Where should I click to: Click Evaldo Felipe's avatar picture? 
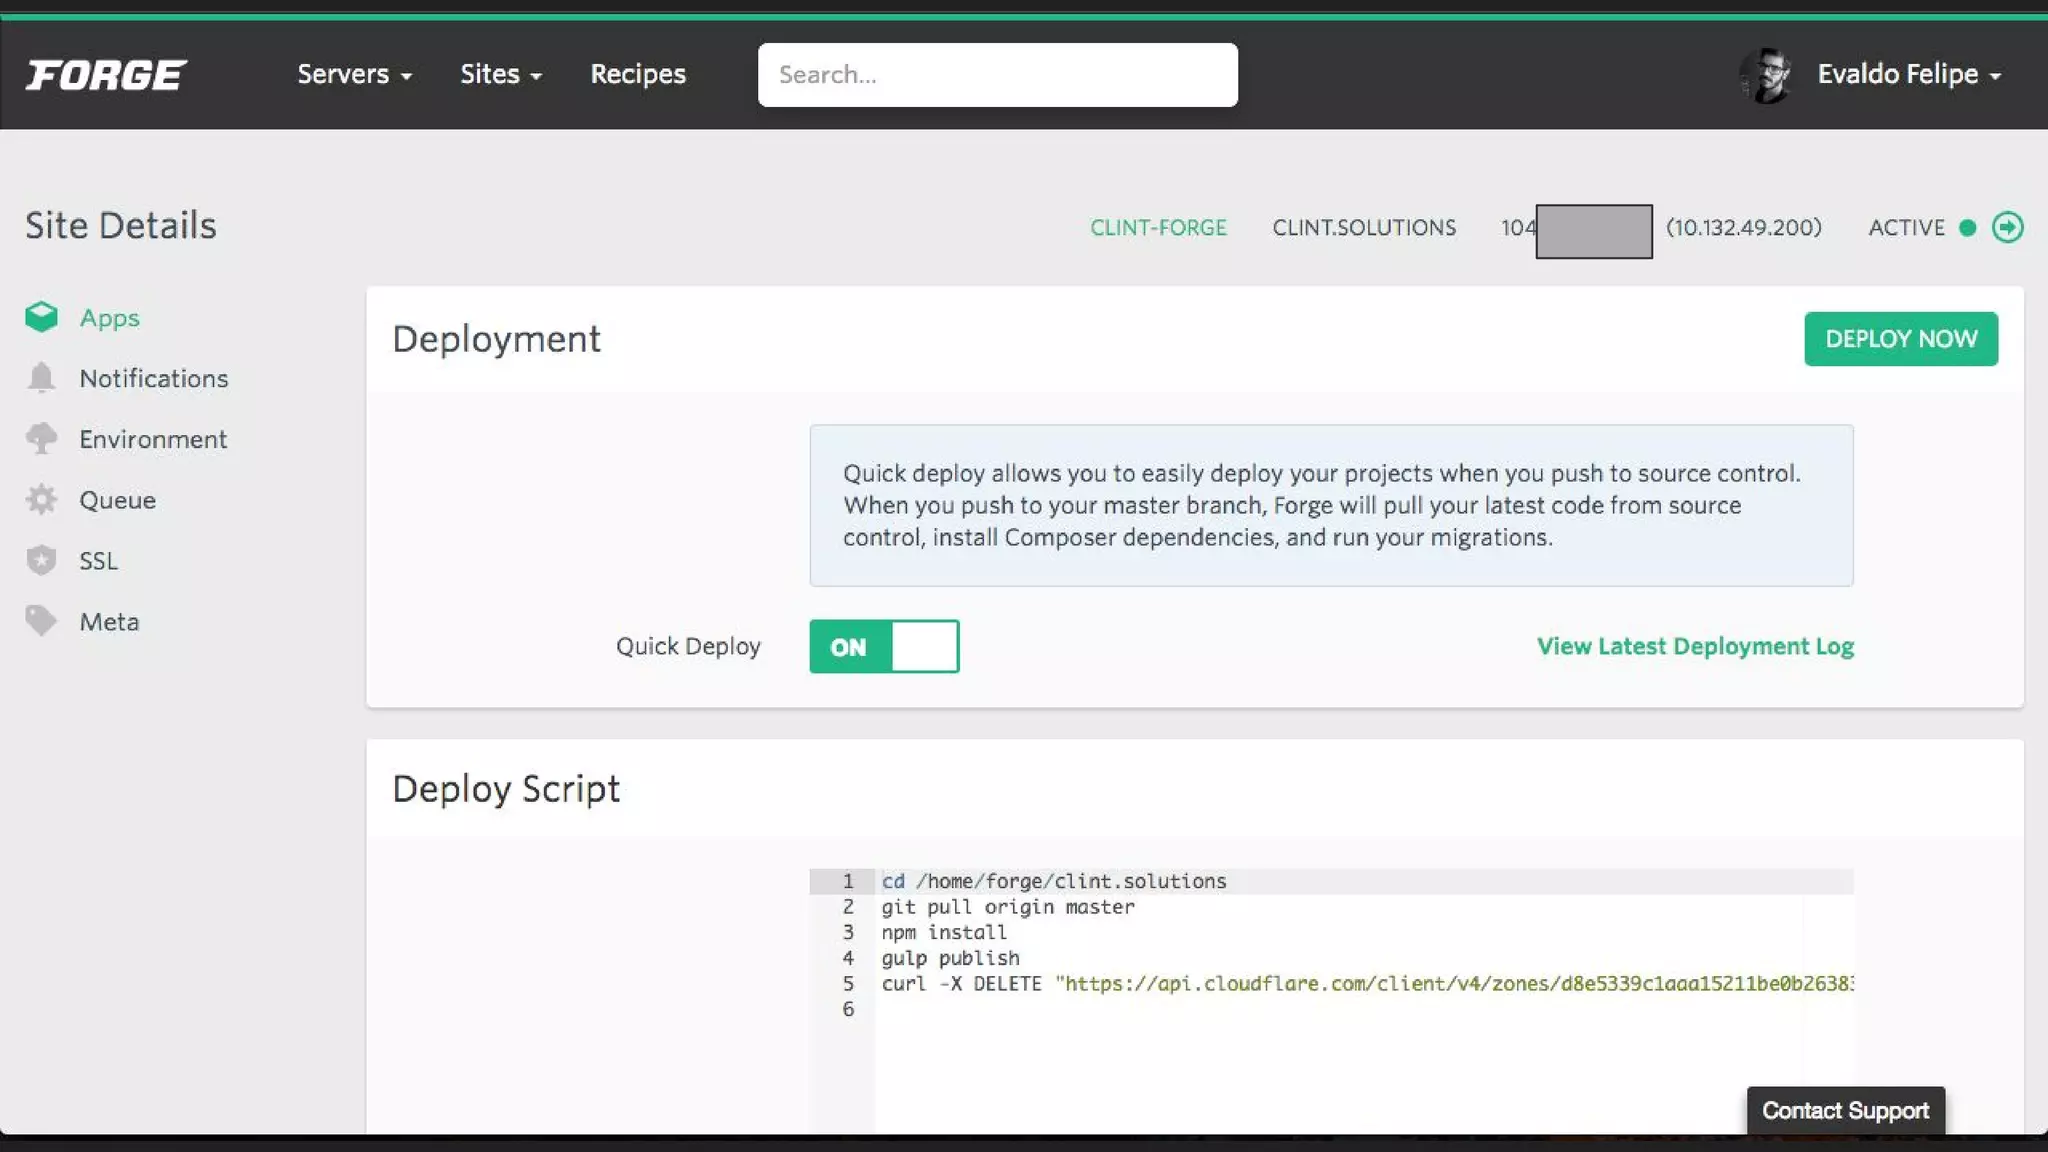[1766, 75]
